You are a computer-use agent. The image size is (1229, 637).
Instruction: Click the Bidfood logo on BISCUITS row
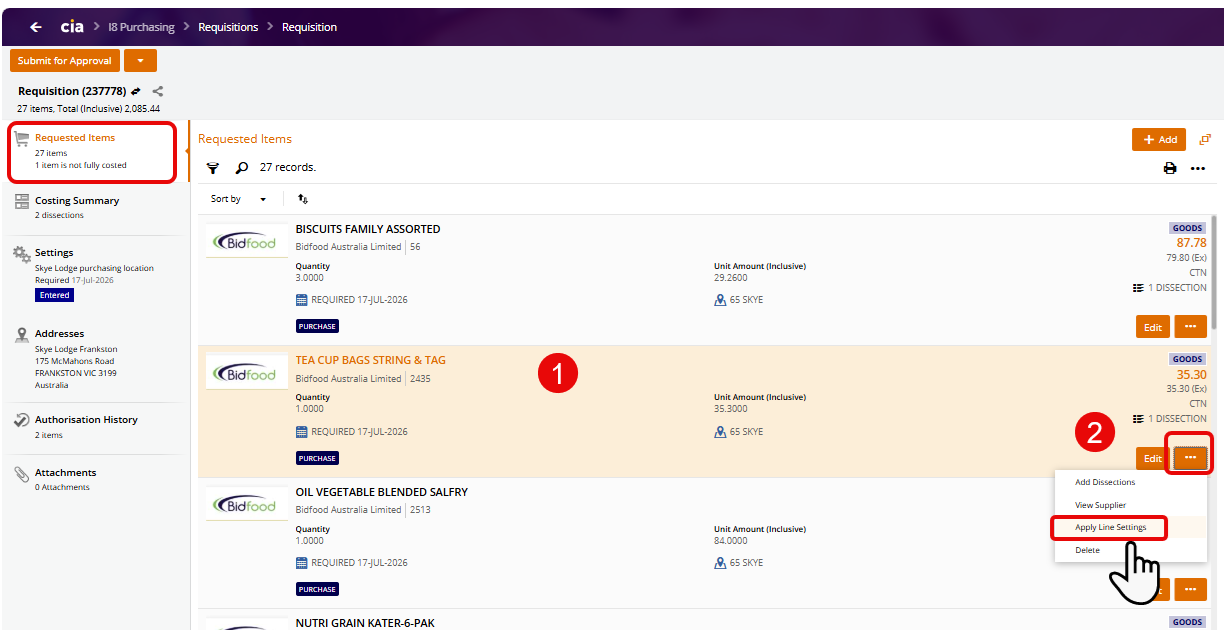[x=246, y=243]
